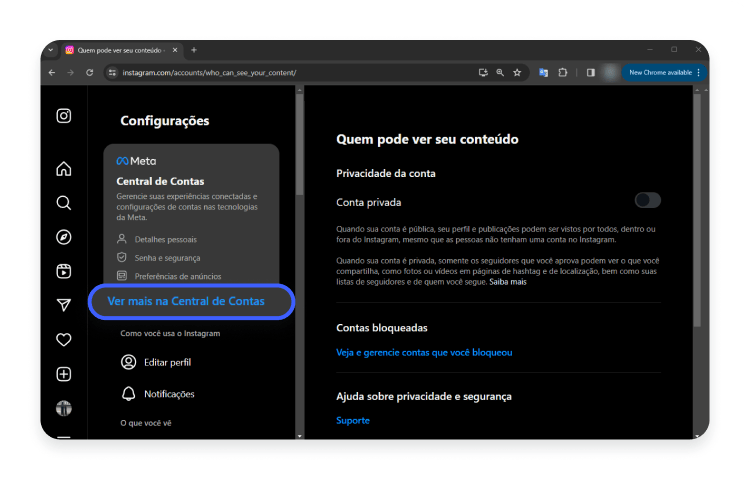750x479 pixels.
Task: Bookmark this page with the star icon
Action: 517,73
